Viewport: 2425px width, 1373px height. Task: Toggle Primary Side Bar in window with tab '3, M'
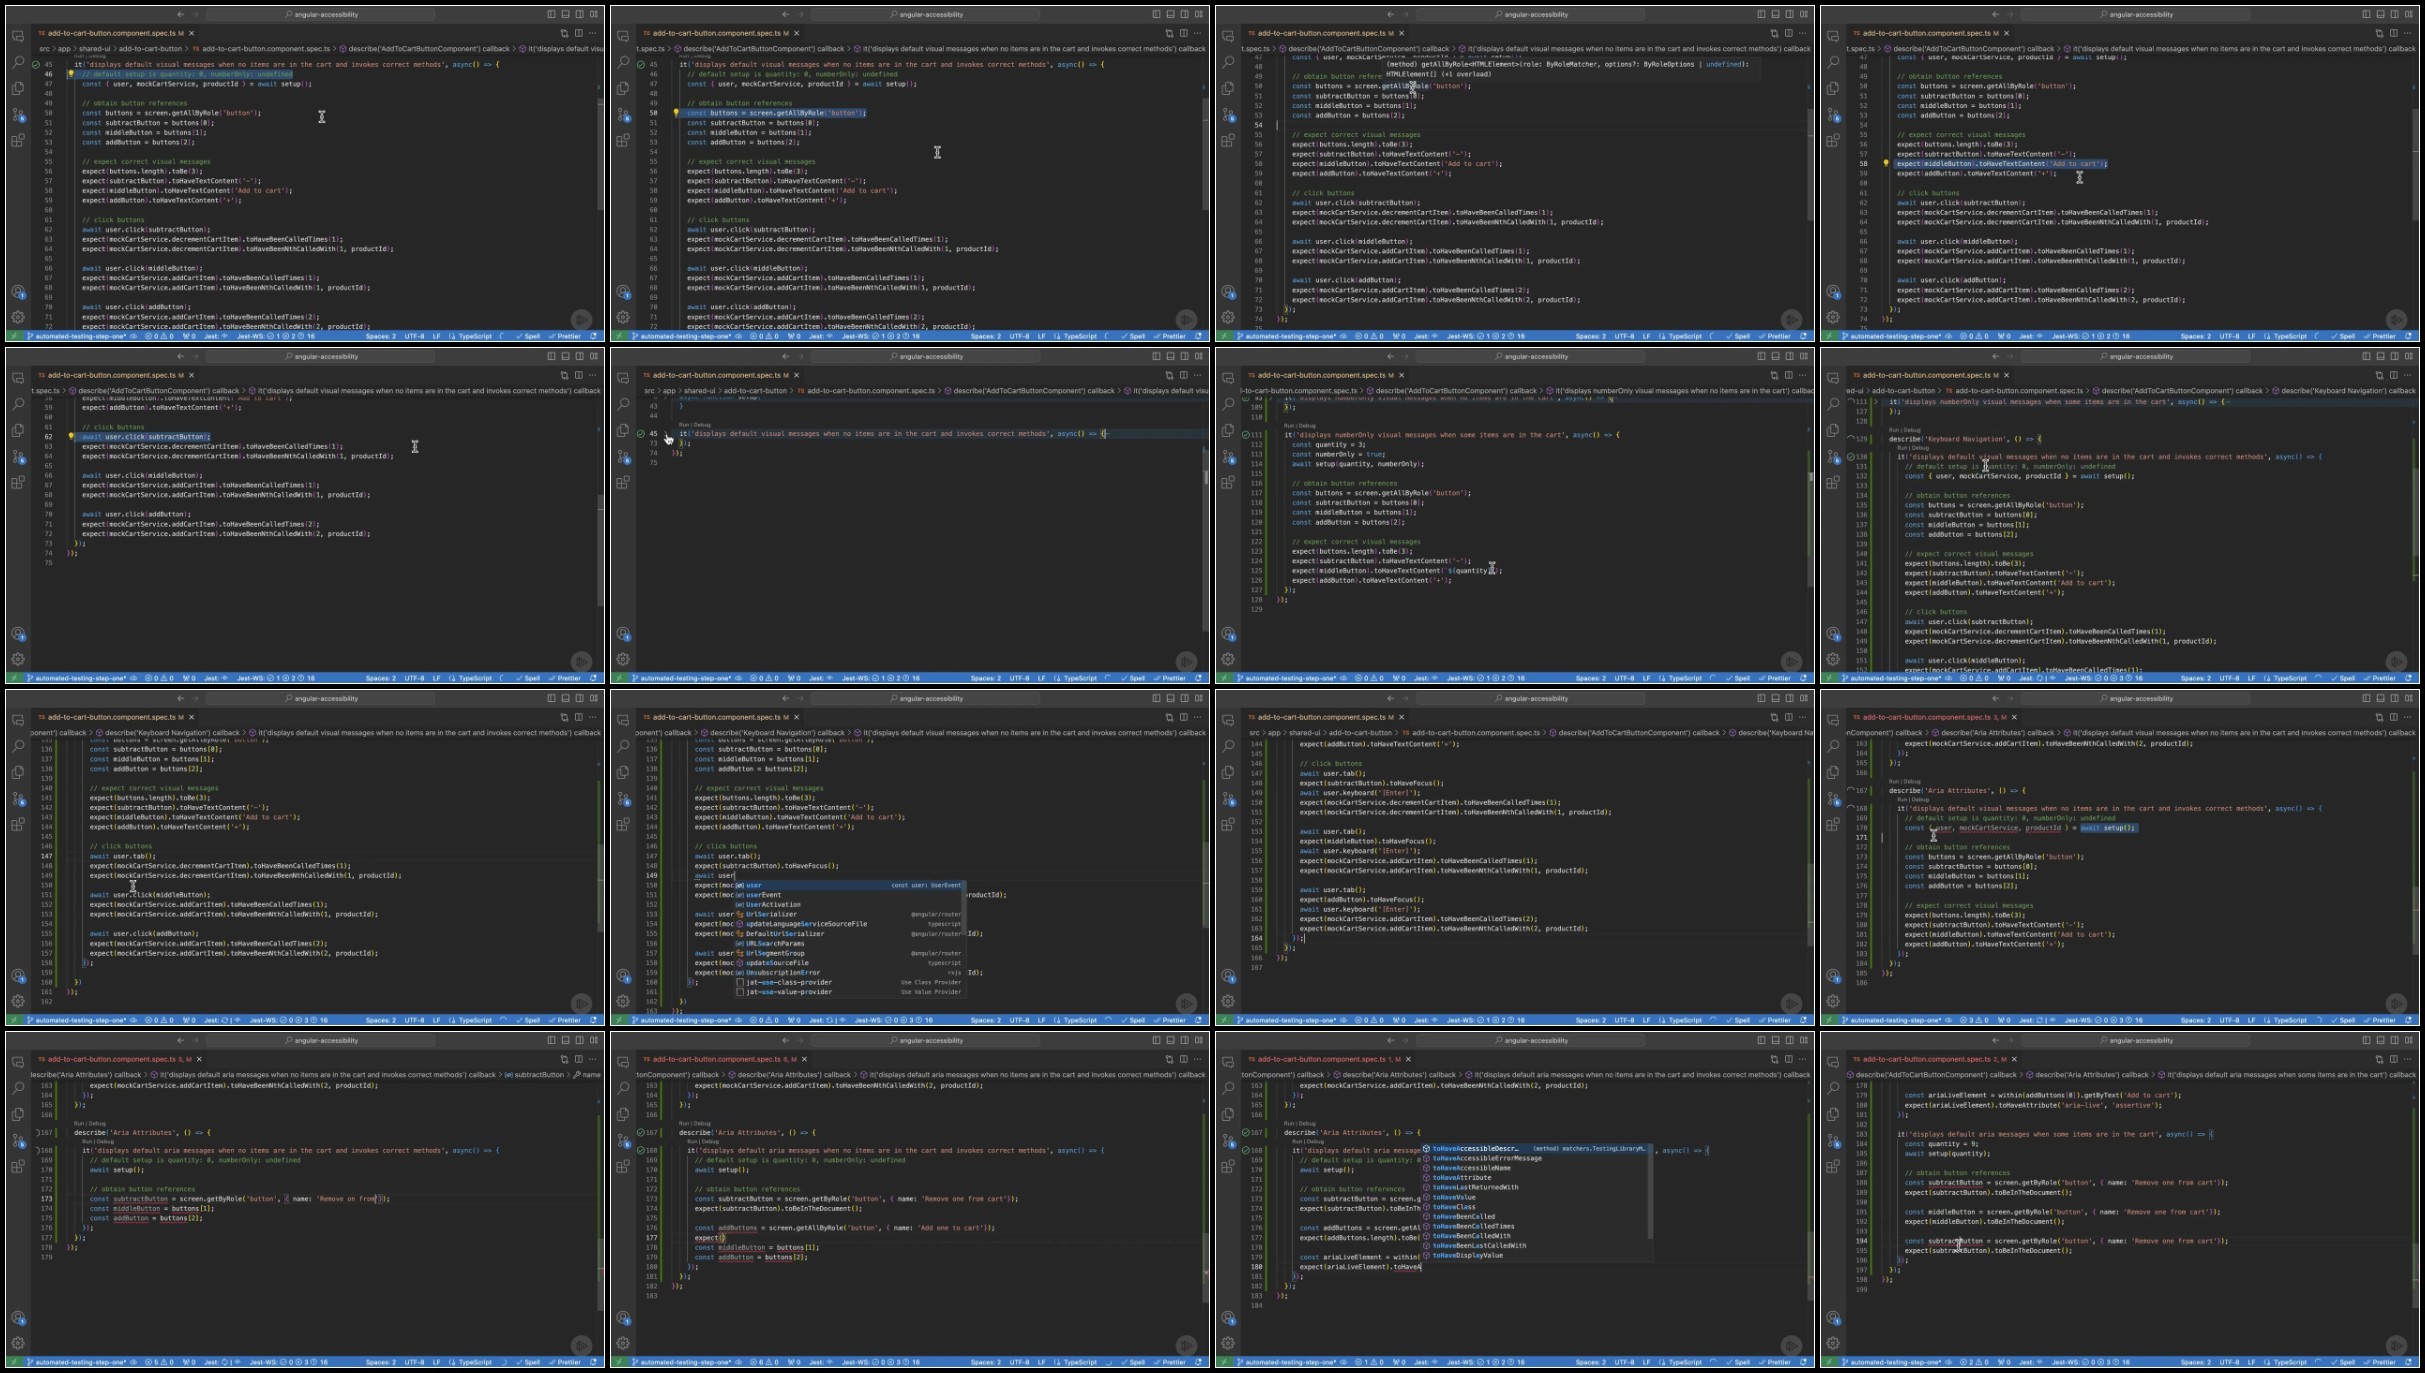pos(2366,699)
